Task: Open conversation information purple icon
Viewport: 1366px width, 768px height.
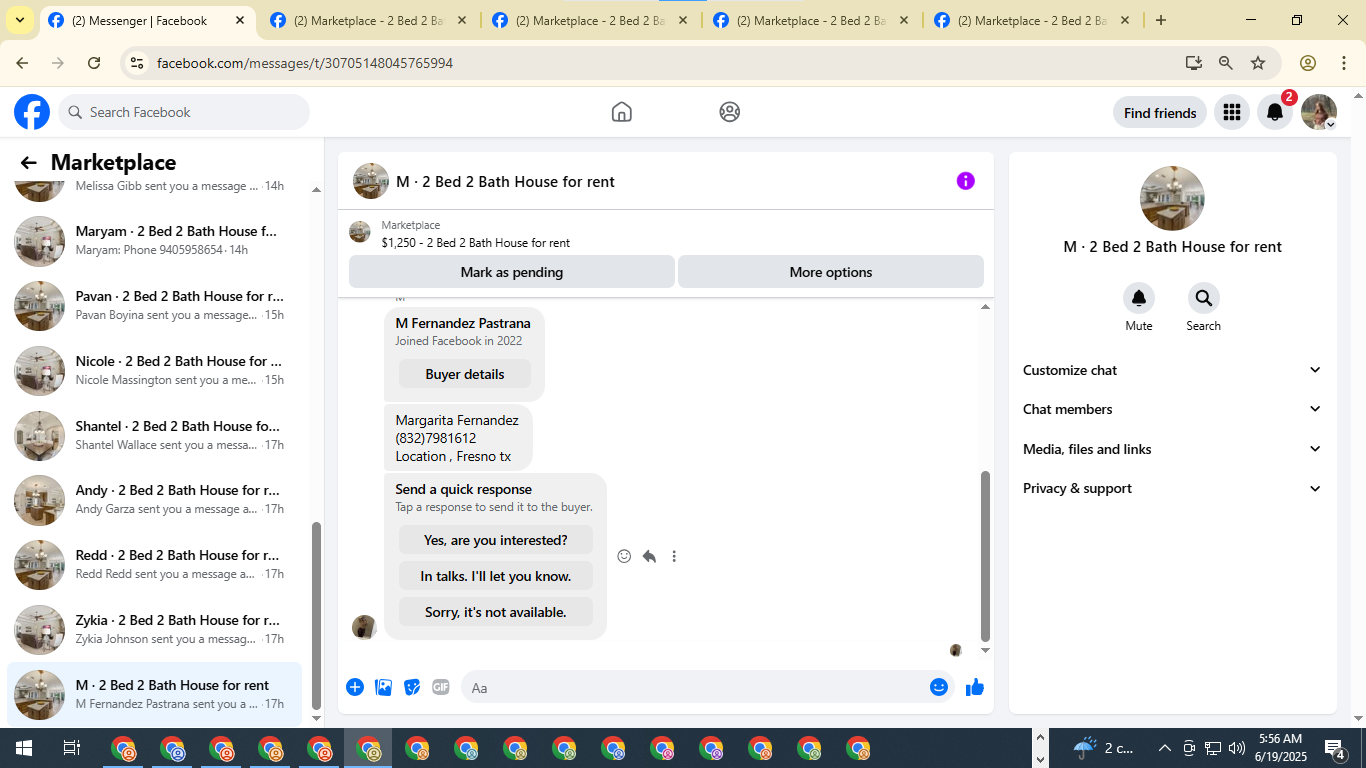Action: (x=965, y=181)
